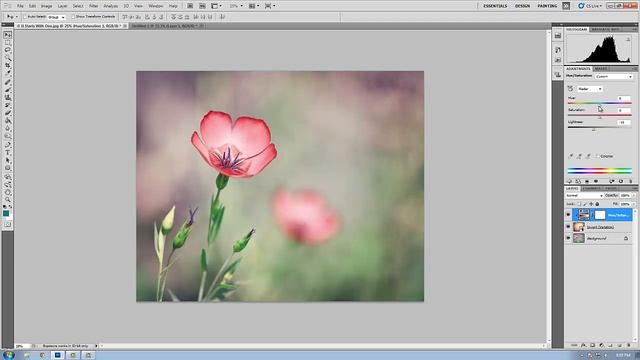640x360 pixels.
Task: Open the Screen Mode dropdown
Action: pyautogui.click(x=270, y=6)
